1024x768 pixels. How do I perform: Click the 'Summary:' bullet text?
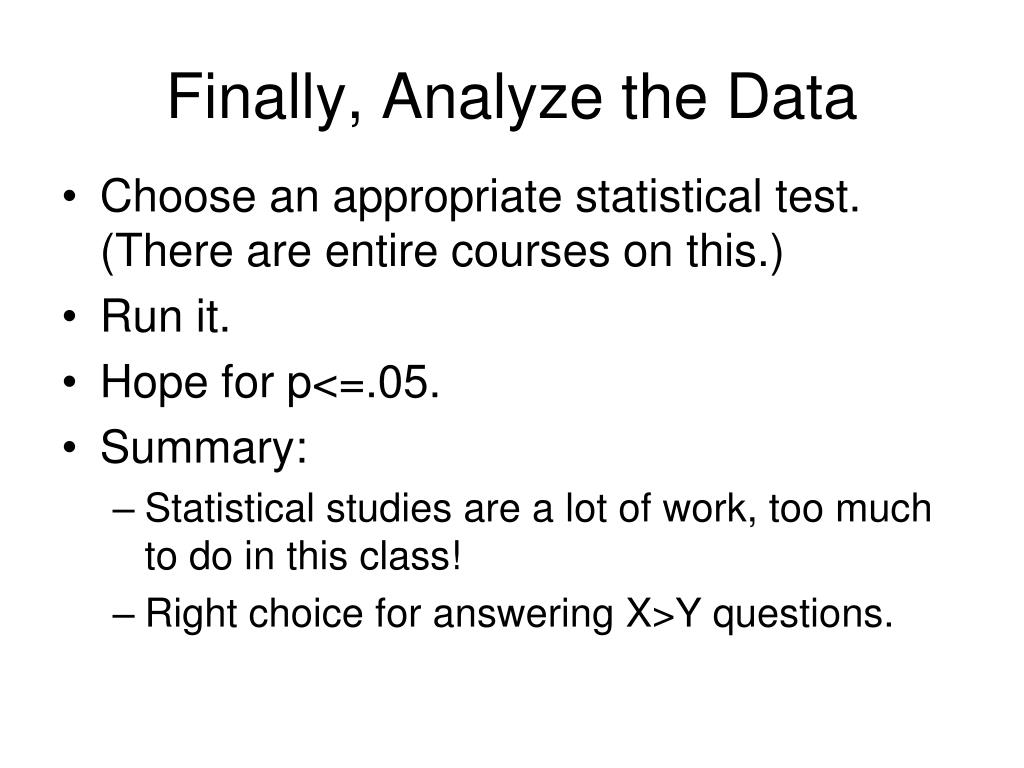coord(204,449)
